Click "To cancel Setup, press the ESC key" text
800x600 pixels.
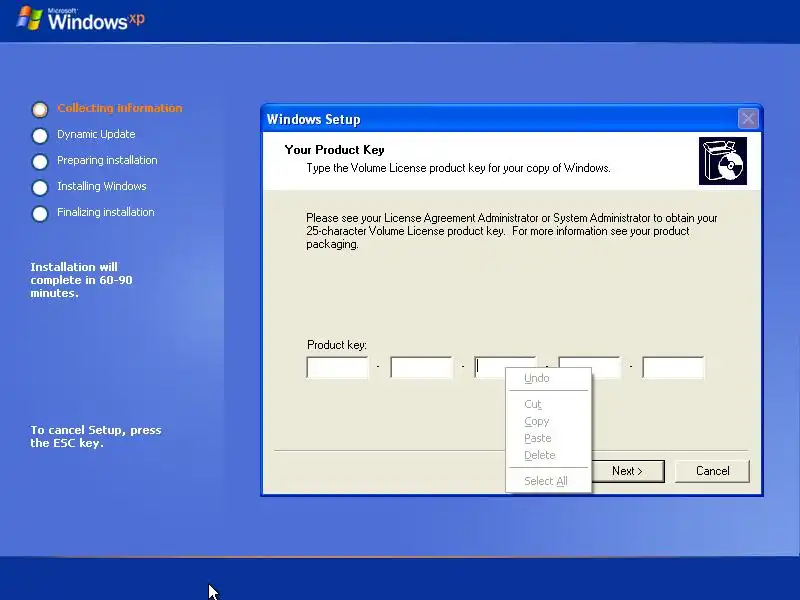tap(96, 436)
